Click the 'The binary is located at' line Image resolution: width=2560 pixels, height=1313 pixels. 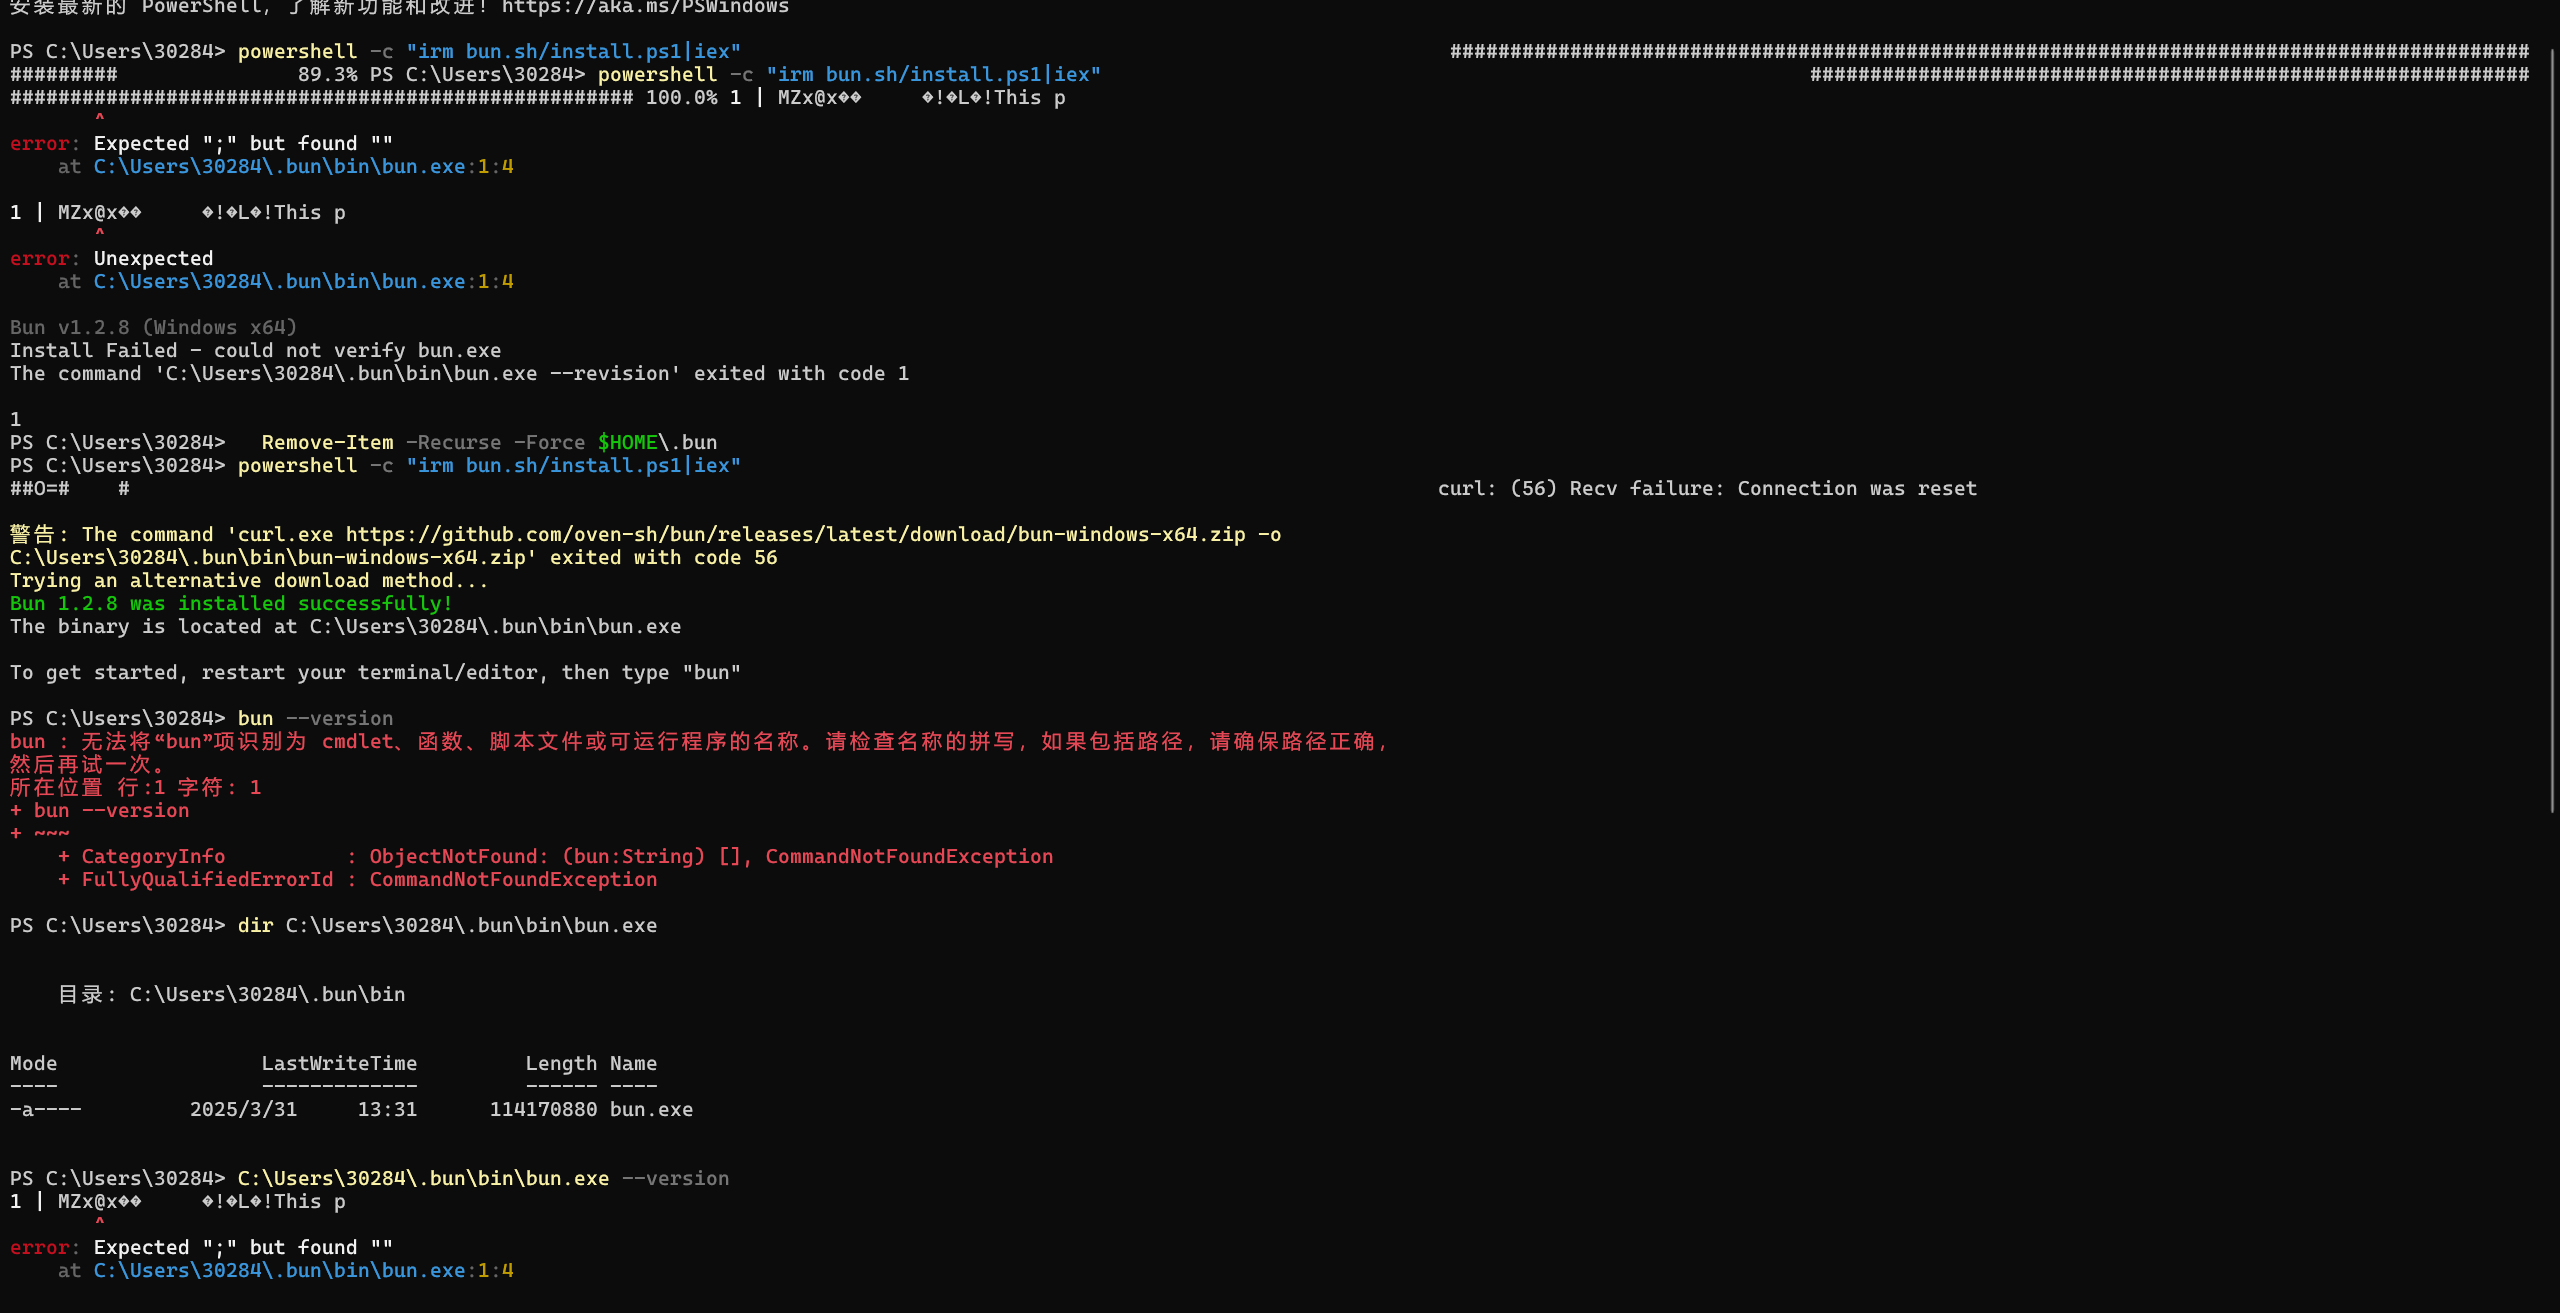point(345,627)
